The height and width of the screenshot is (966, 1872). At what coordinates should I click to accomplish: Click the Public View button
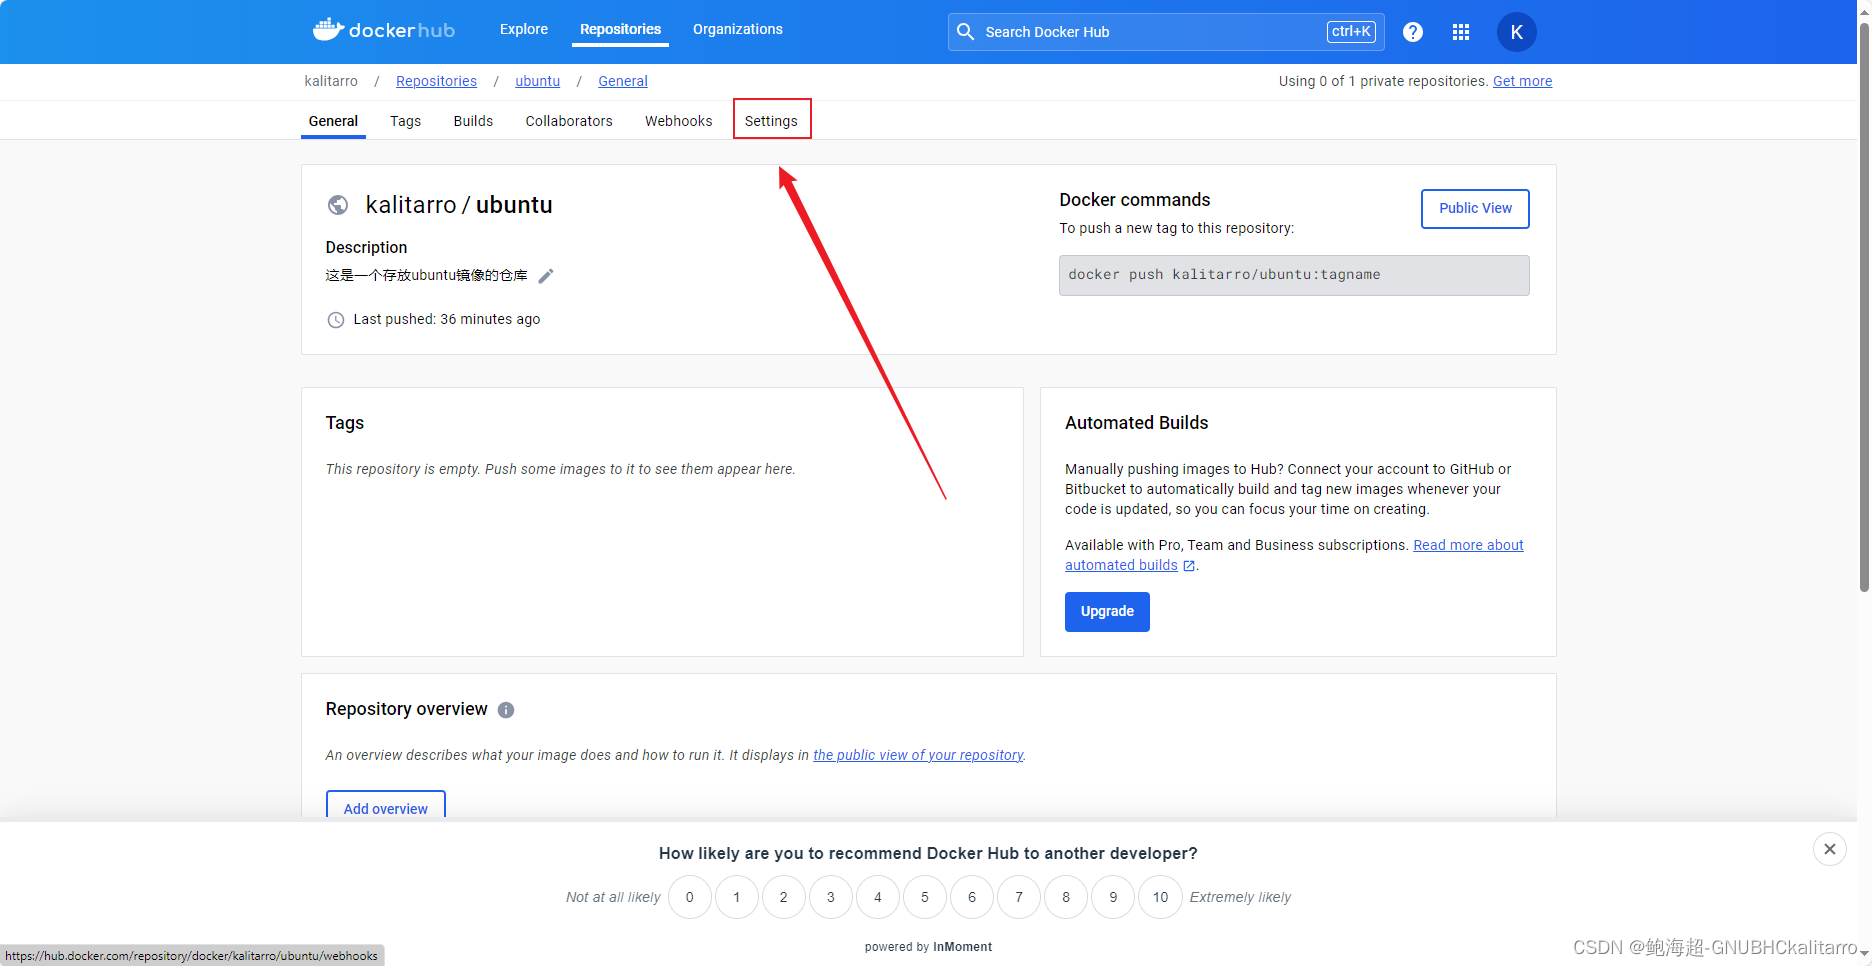1475,208
